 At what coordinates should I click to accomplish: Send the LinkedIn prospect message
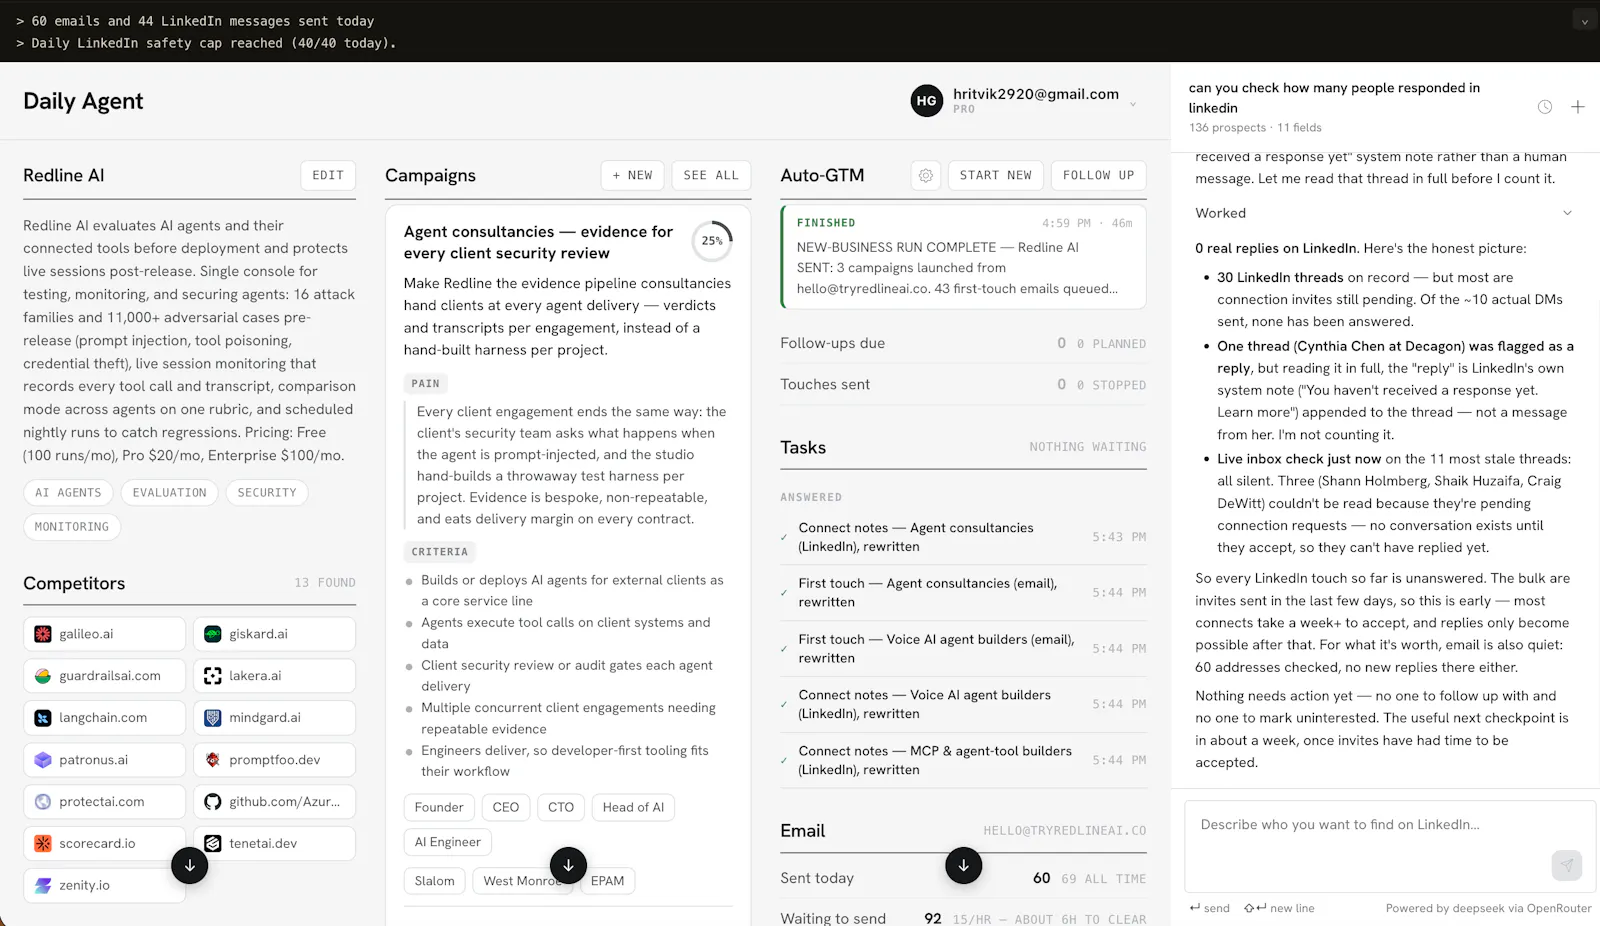pos(1567,865)
